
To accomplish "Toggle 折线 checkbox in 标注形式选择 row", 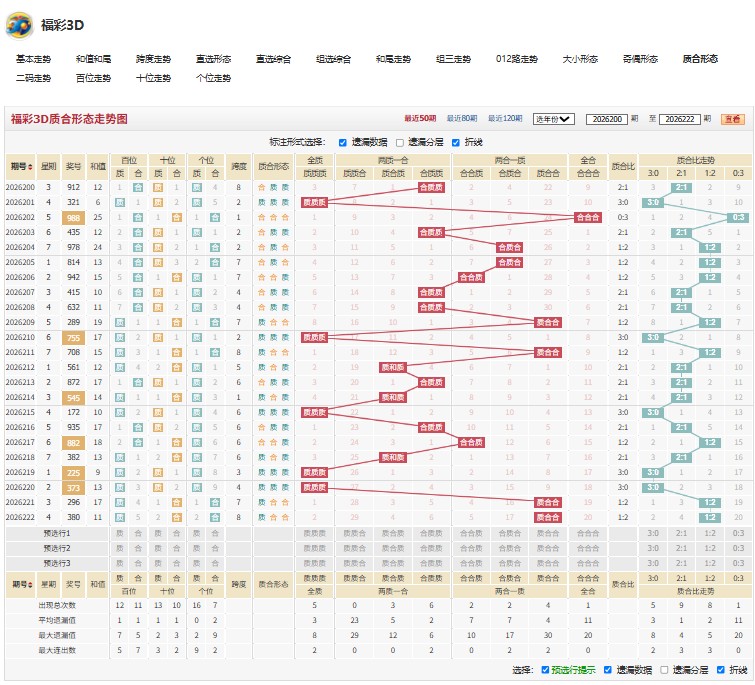I will tap(456, 142).
